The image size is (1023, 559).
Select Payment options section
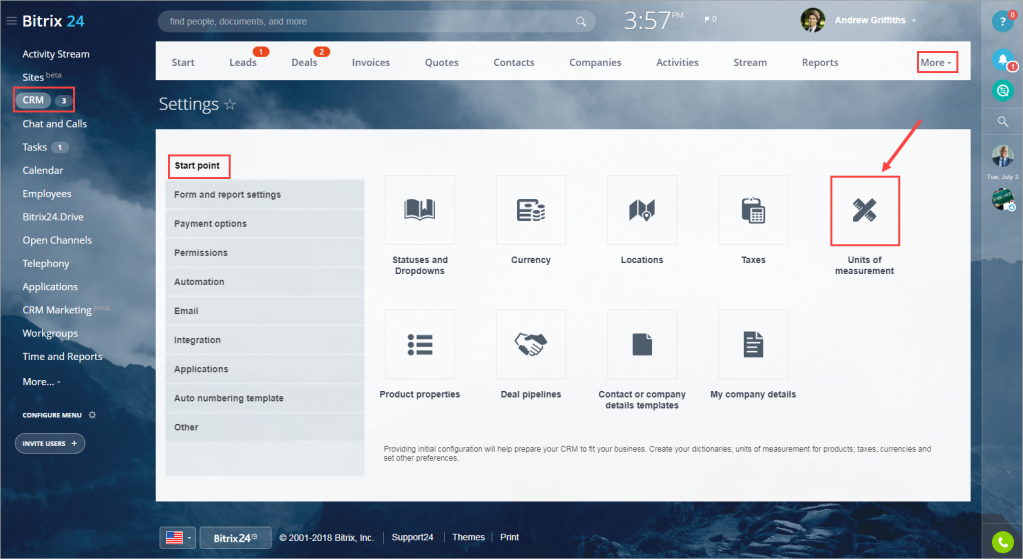click(x=265, y=224)
